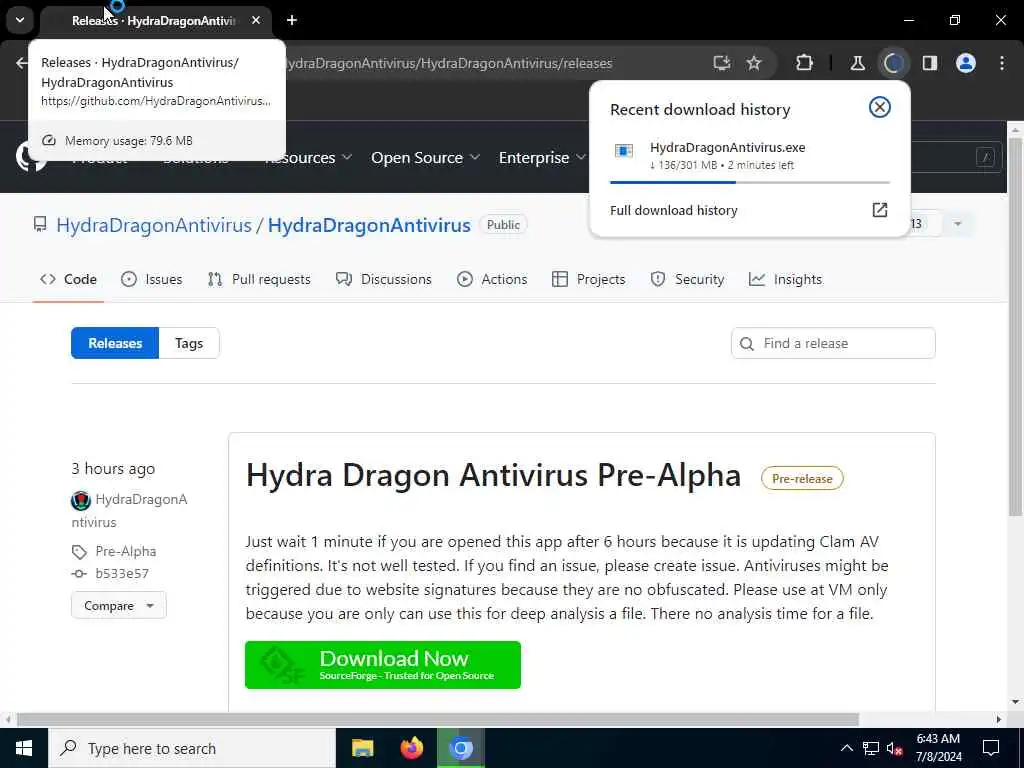Open the Security tab
Screen dimensions: 1024x768
[x=687, y=280]
